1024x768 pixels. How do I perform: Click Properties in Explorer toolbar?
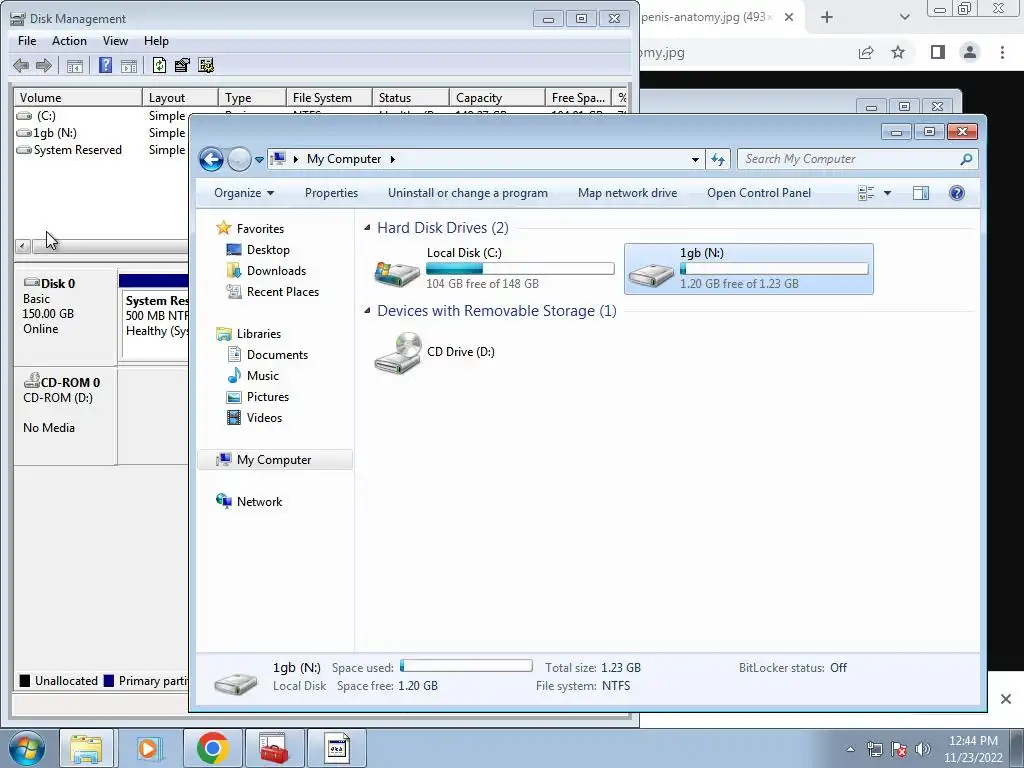coord(331,193)
